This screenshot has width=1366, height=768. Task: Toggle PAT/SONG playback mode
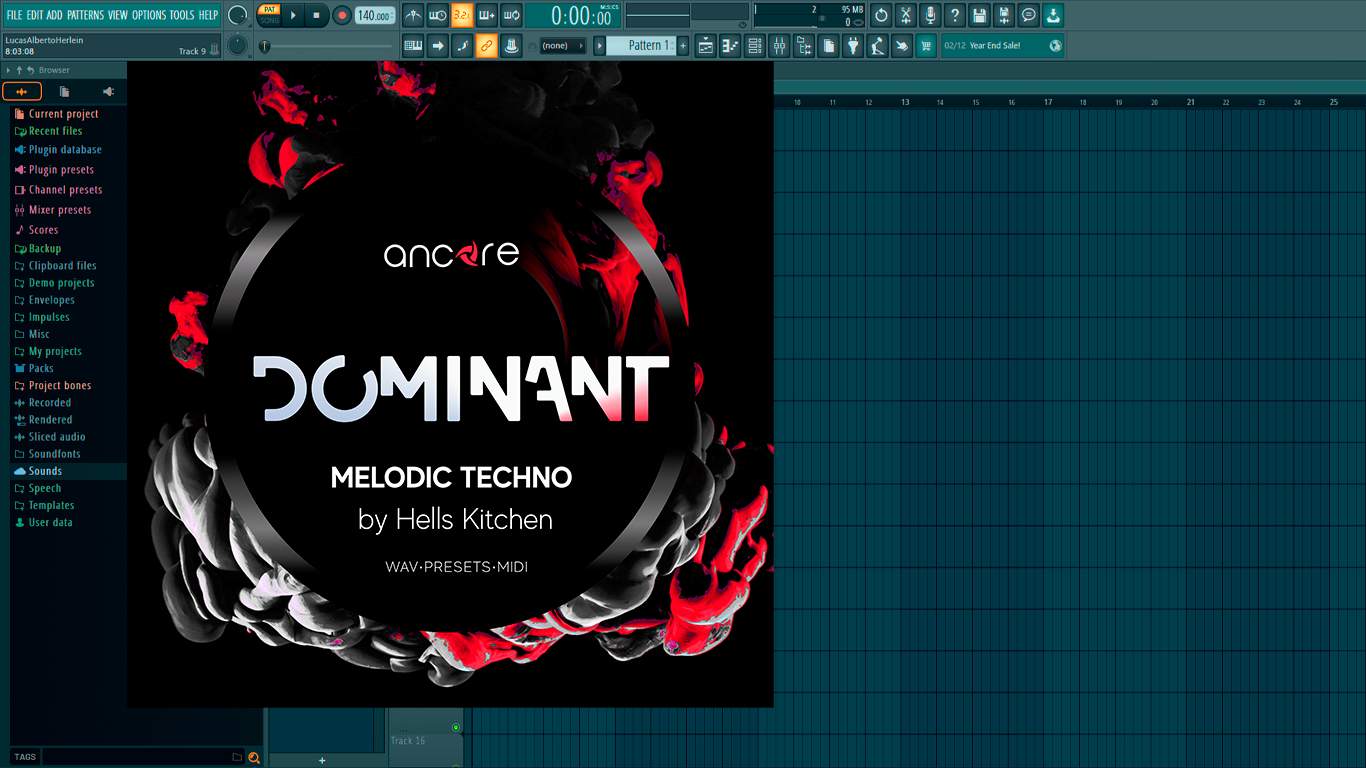click(x=269, y=15)
